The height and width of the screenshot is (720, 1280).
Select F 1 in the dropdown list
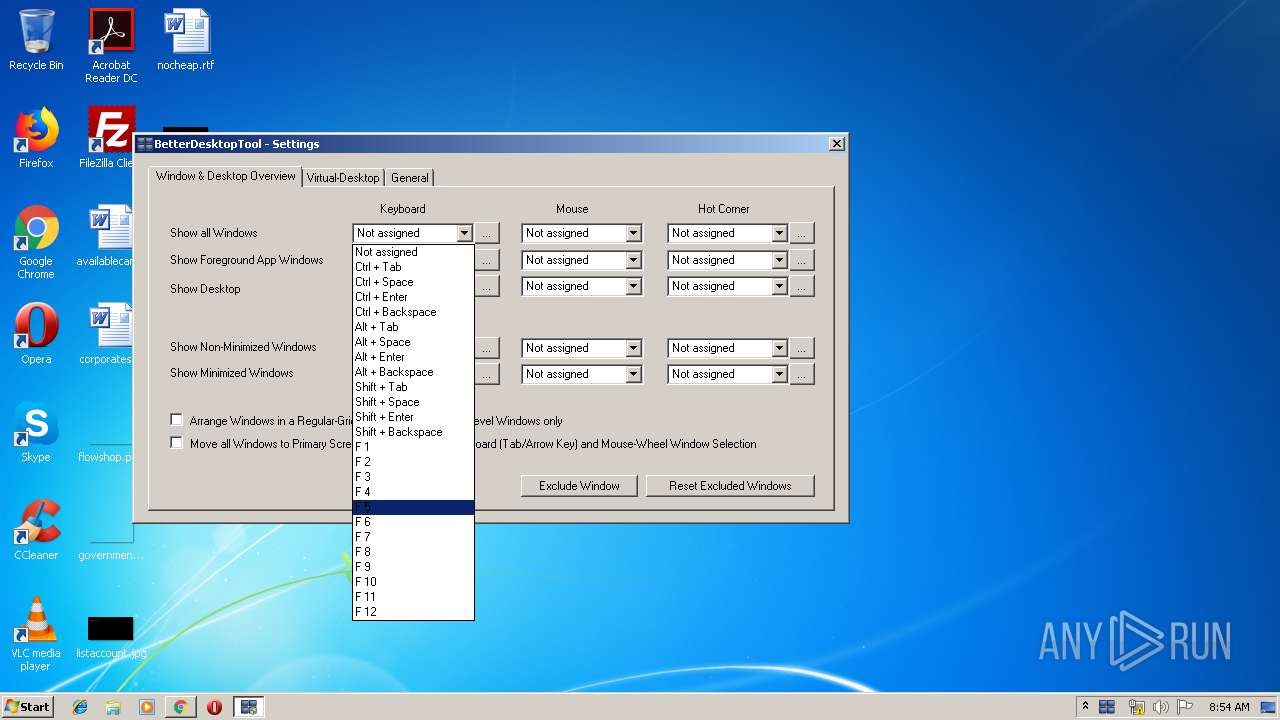click(413, 447)
